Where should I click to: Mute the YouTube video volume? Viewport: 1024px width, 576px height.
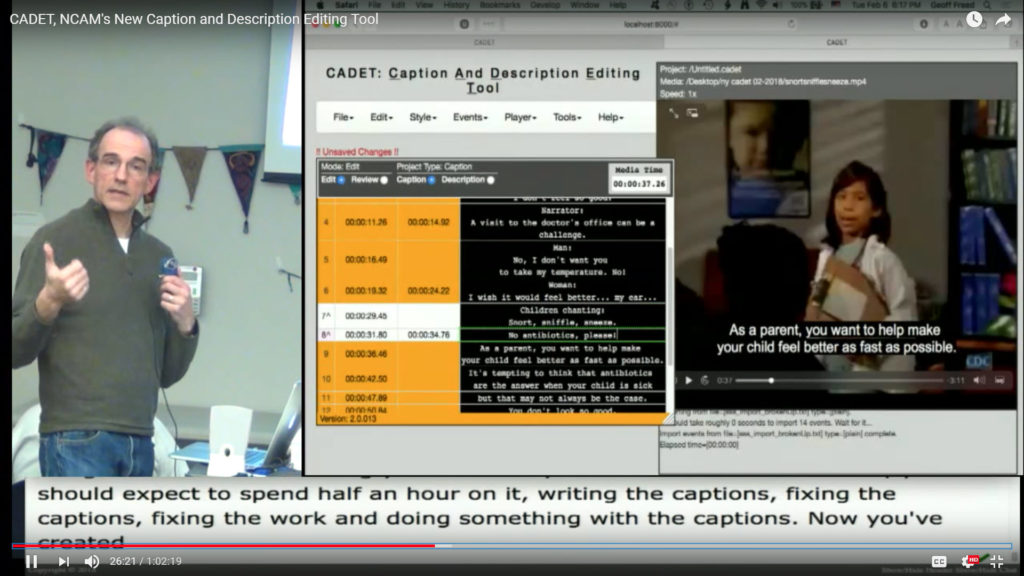click(91, 561)
